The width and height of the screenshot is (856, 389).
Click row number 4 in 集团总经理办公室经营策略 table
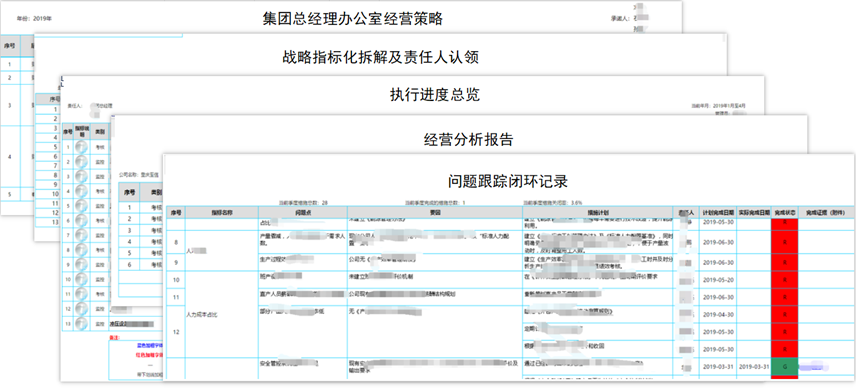click(10, 157)
